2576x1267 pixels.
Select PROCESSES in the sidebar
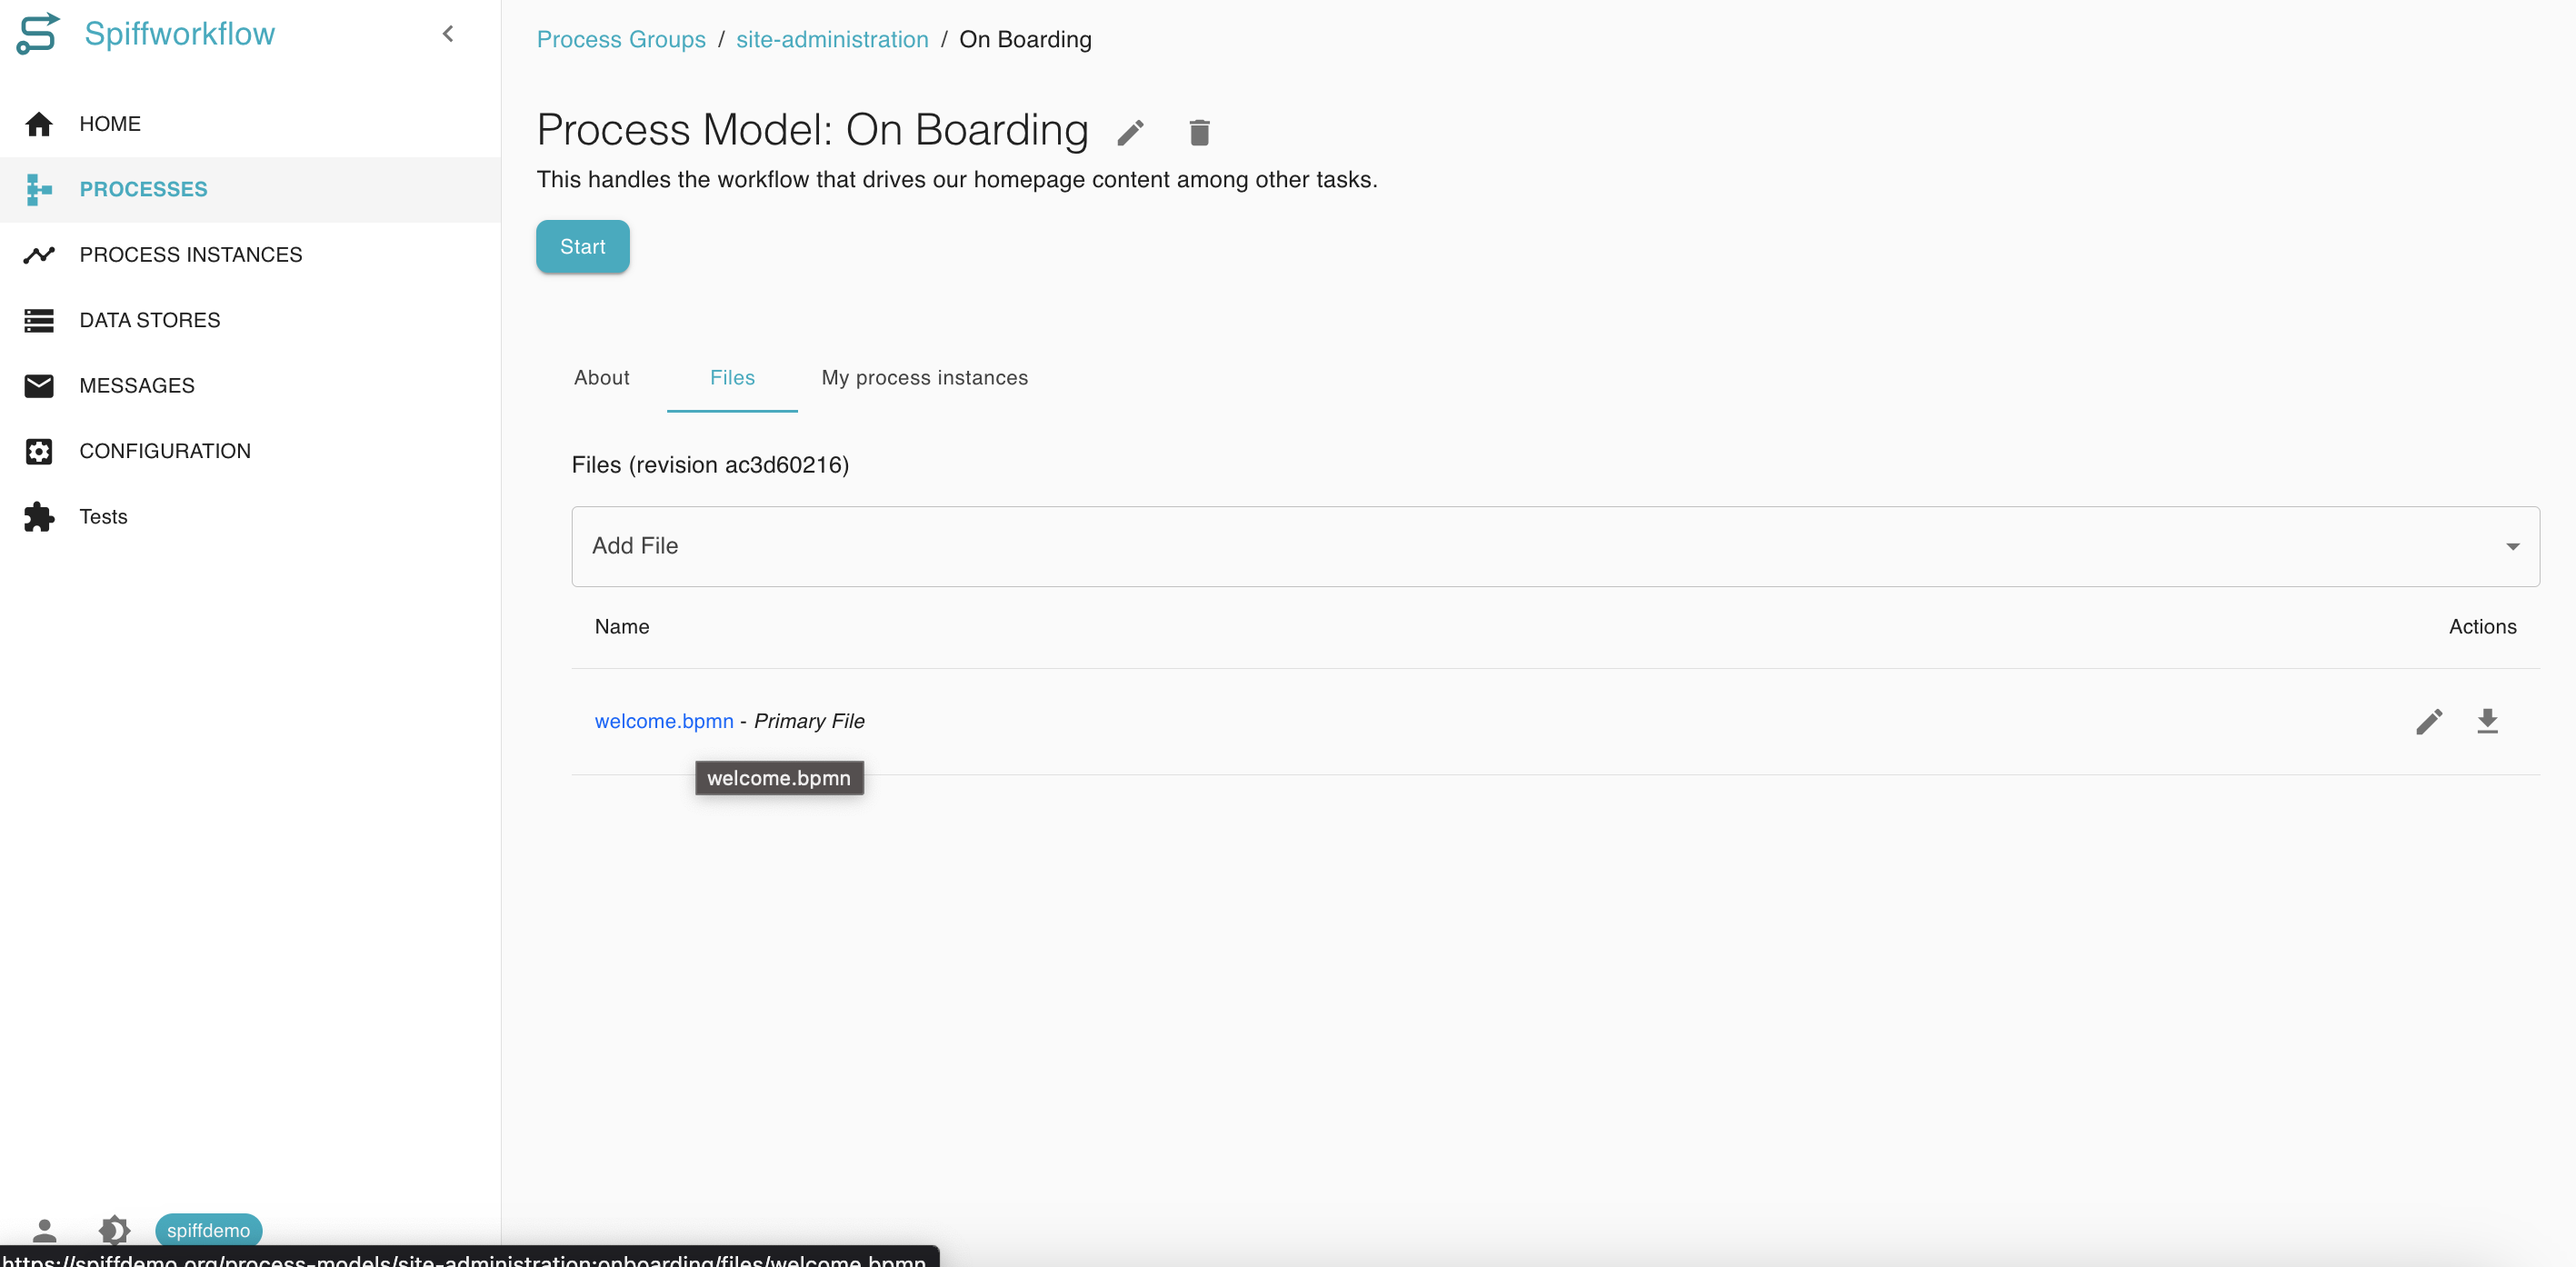click(x=144, y=189)
